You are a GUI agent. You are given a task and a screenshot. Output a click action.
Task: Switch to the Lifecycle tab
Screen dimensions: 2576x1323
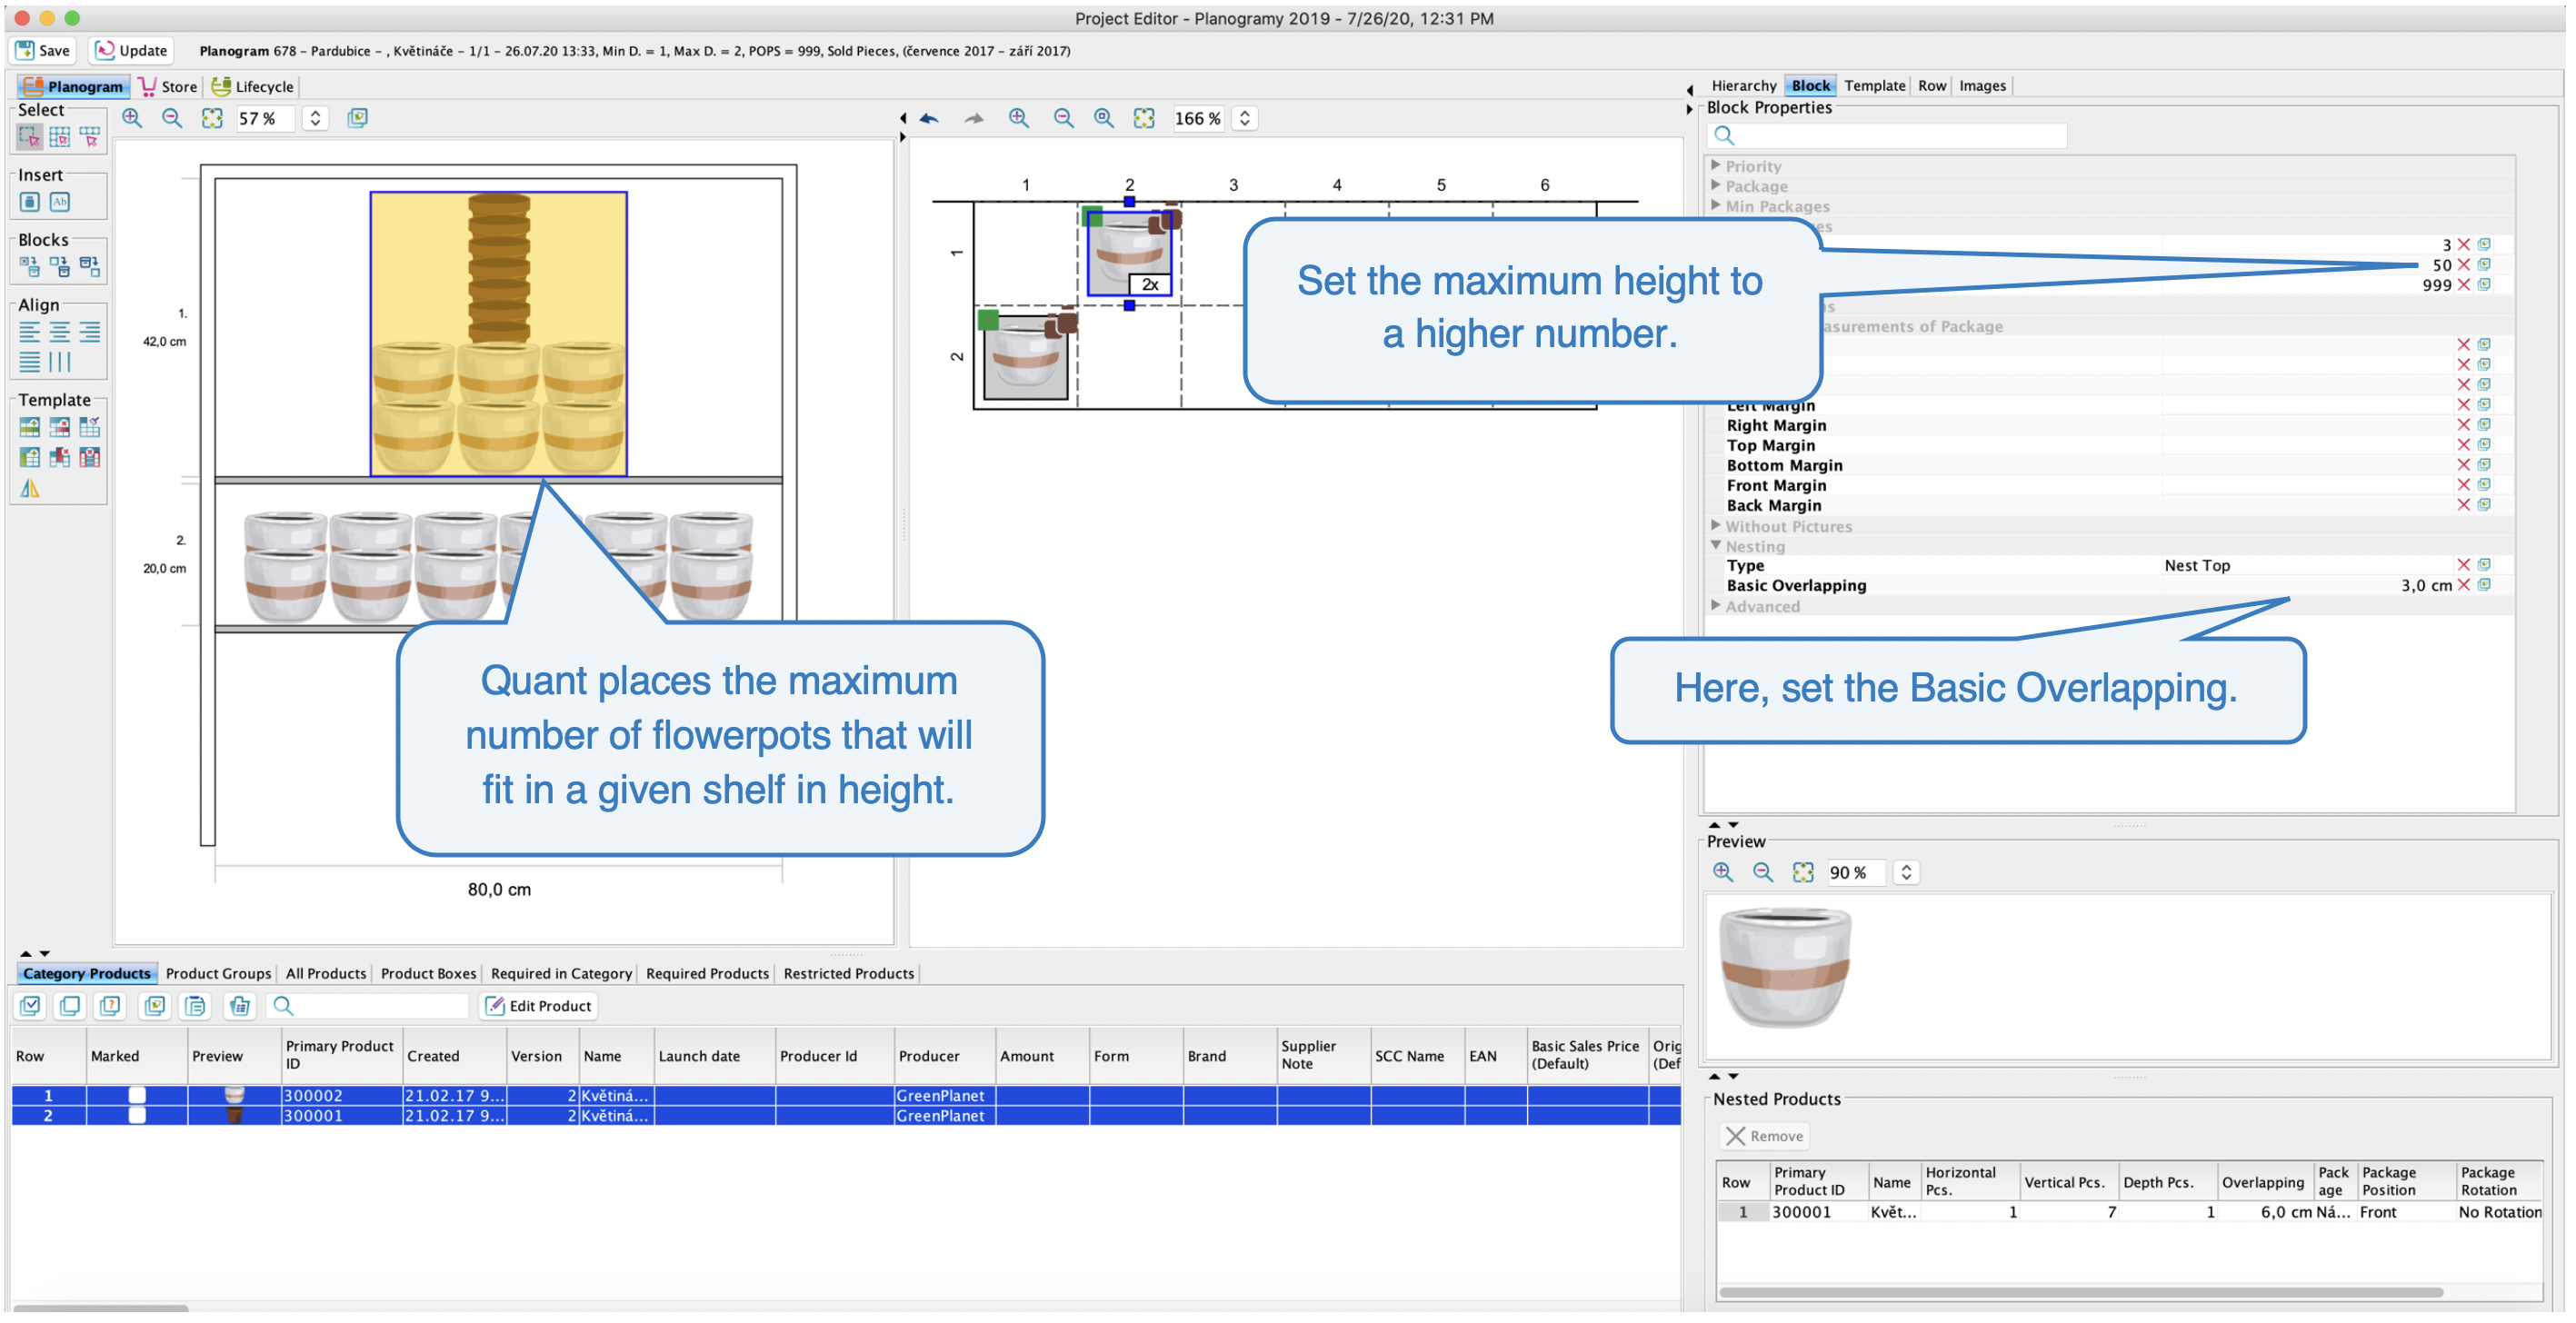pos(252,86)
